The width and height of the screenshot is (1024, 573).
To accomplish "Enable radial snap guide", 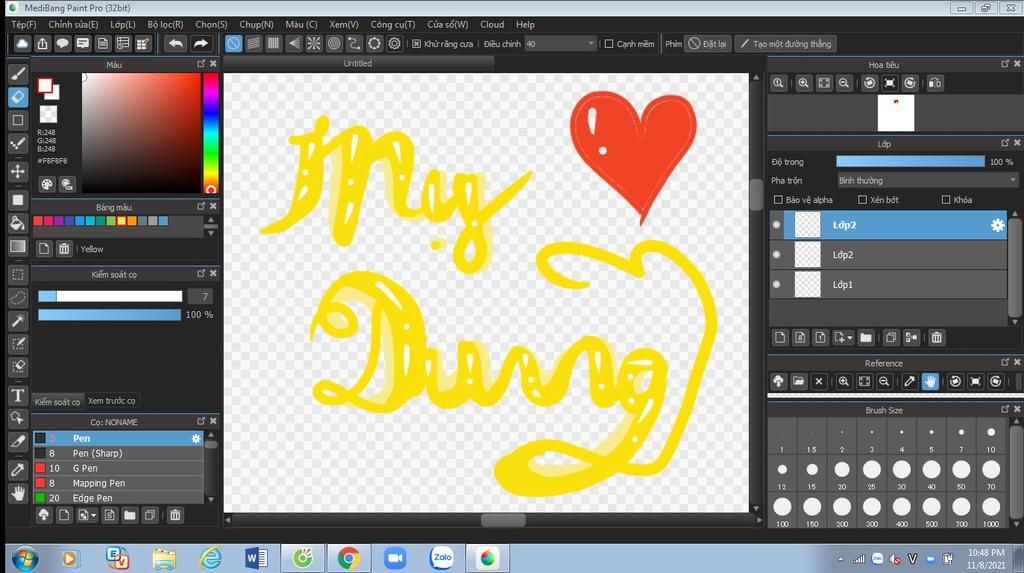I will [313, 44].
